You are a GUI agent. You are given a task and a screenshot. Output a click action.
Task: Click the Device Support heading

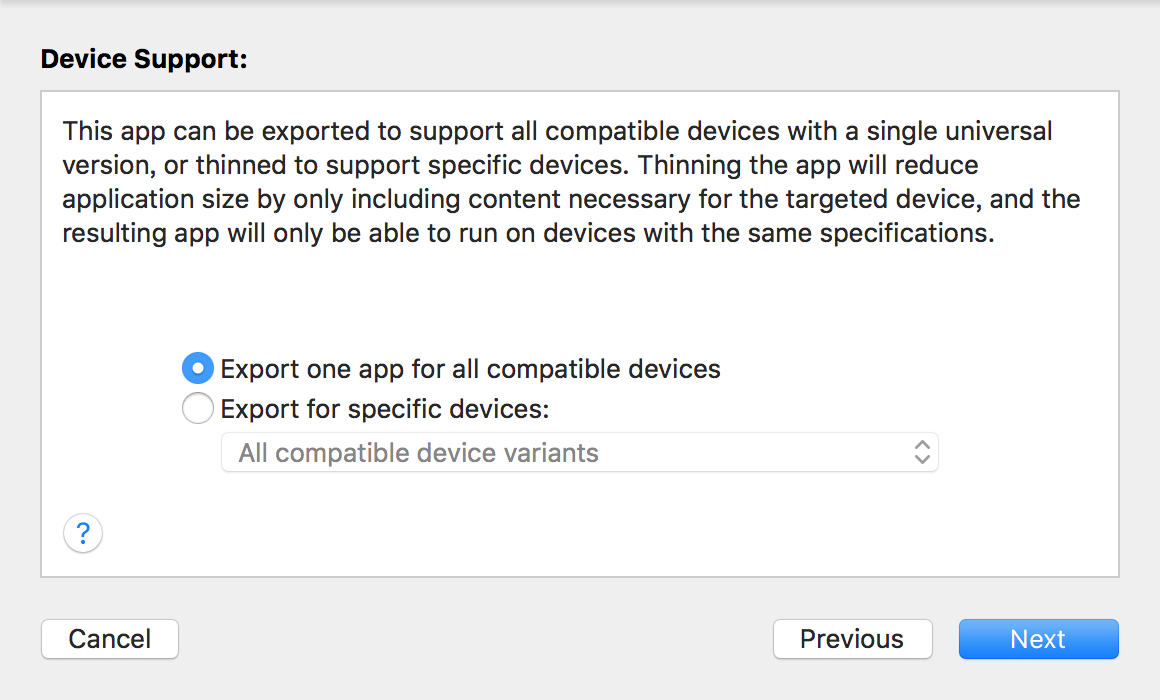(x=144, y=60)
